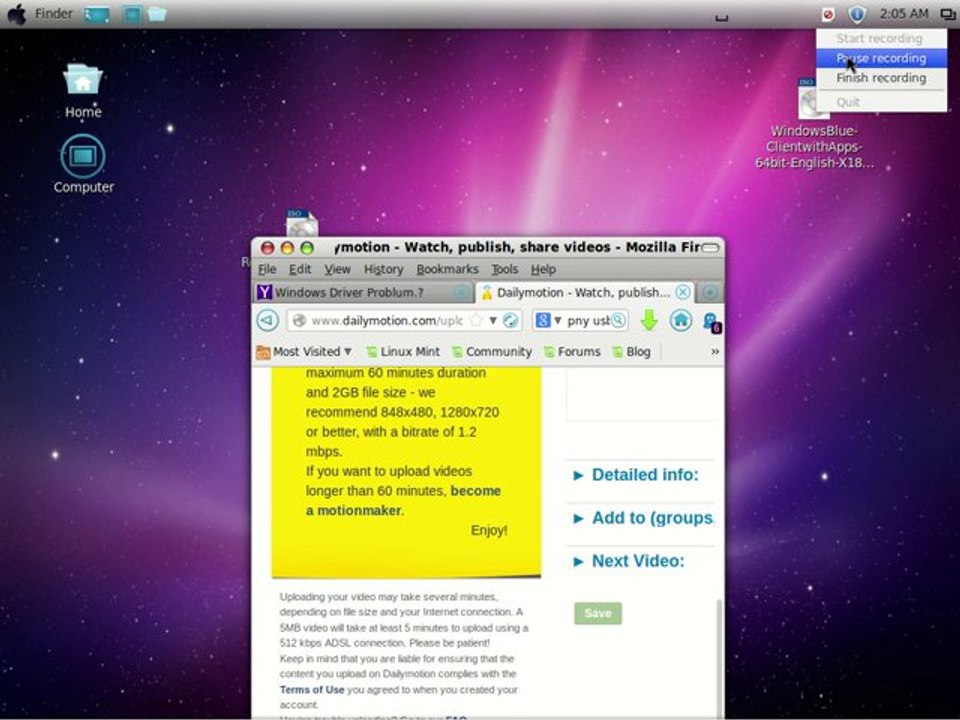Show more bookmarks with the chevron
Viewport: 960px width, 720px height.
714,351
